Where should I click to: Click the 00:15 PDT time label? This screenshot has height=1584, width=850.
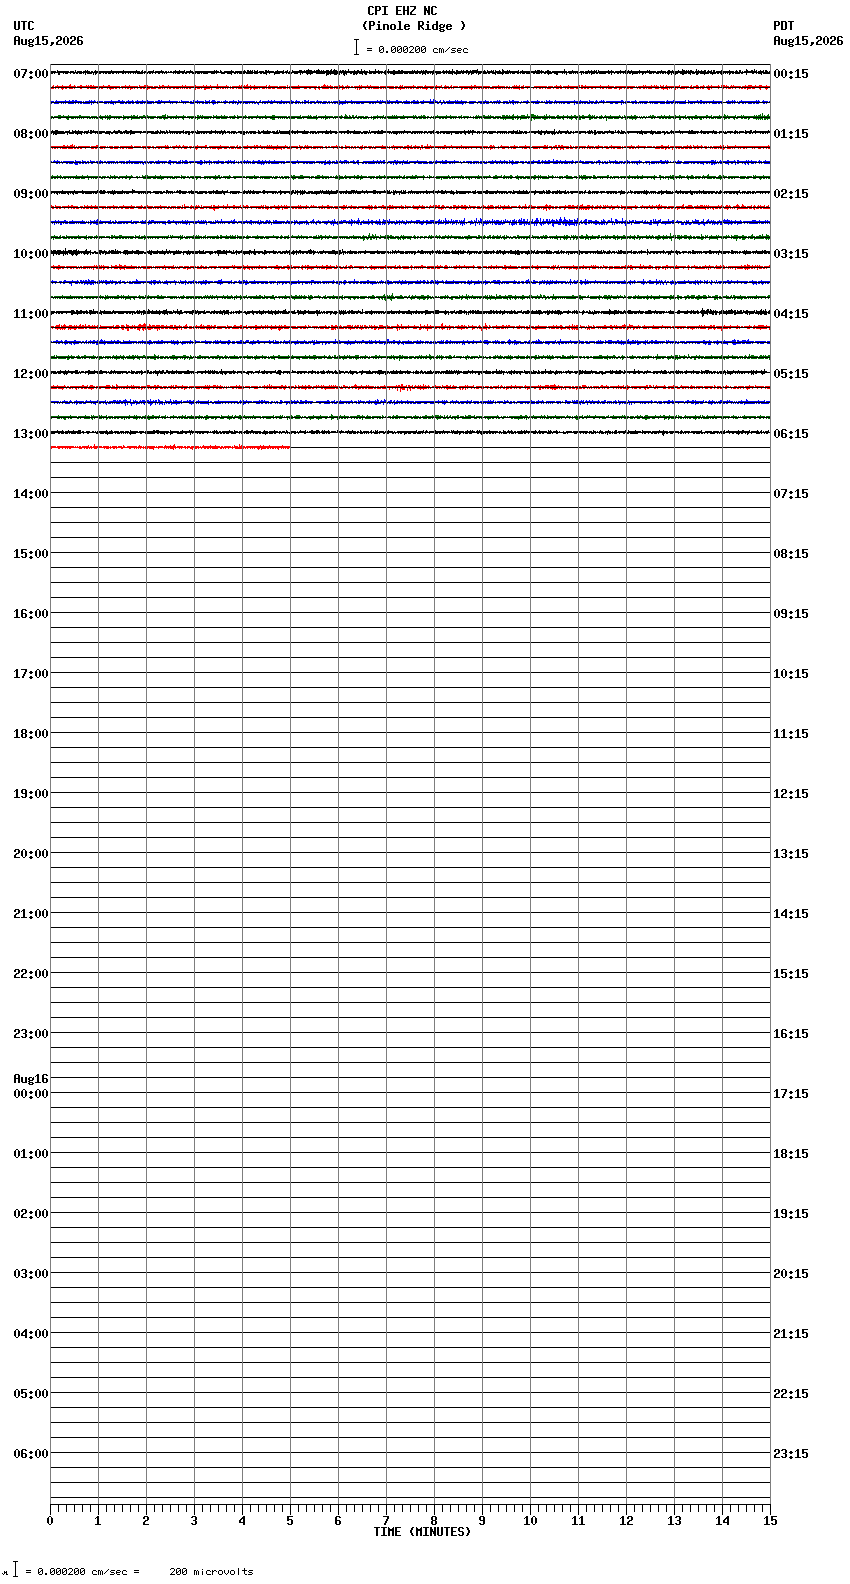791,74
